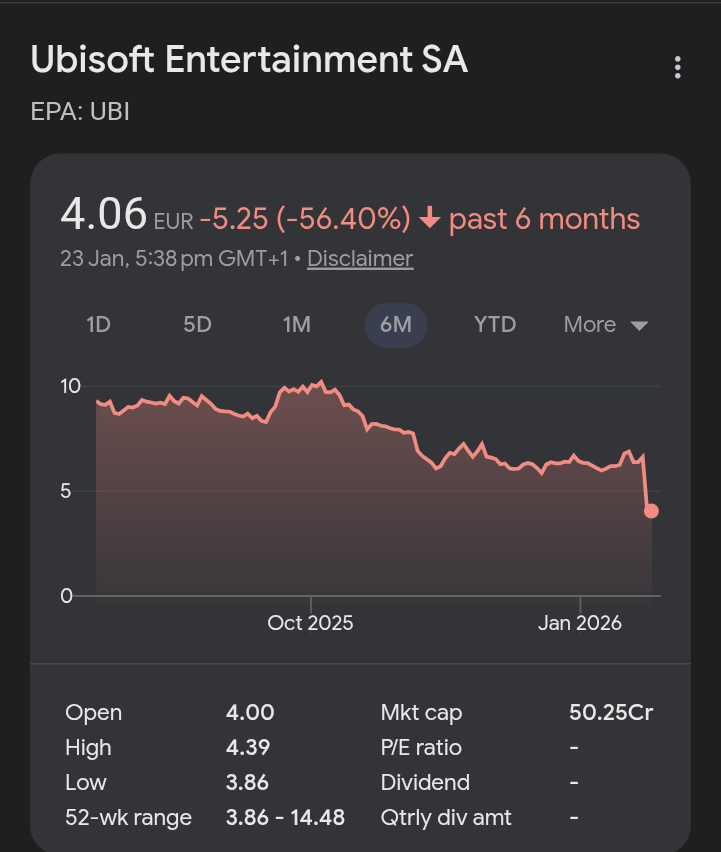This screenshot has width=721, height=852.
Task: Click the 4.06 EUR price value
Action: (x=104, y=215)
